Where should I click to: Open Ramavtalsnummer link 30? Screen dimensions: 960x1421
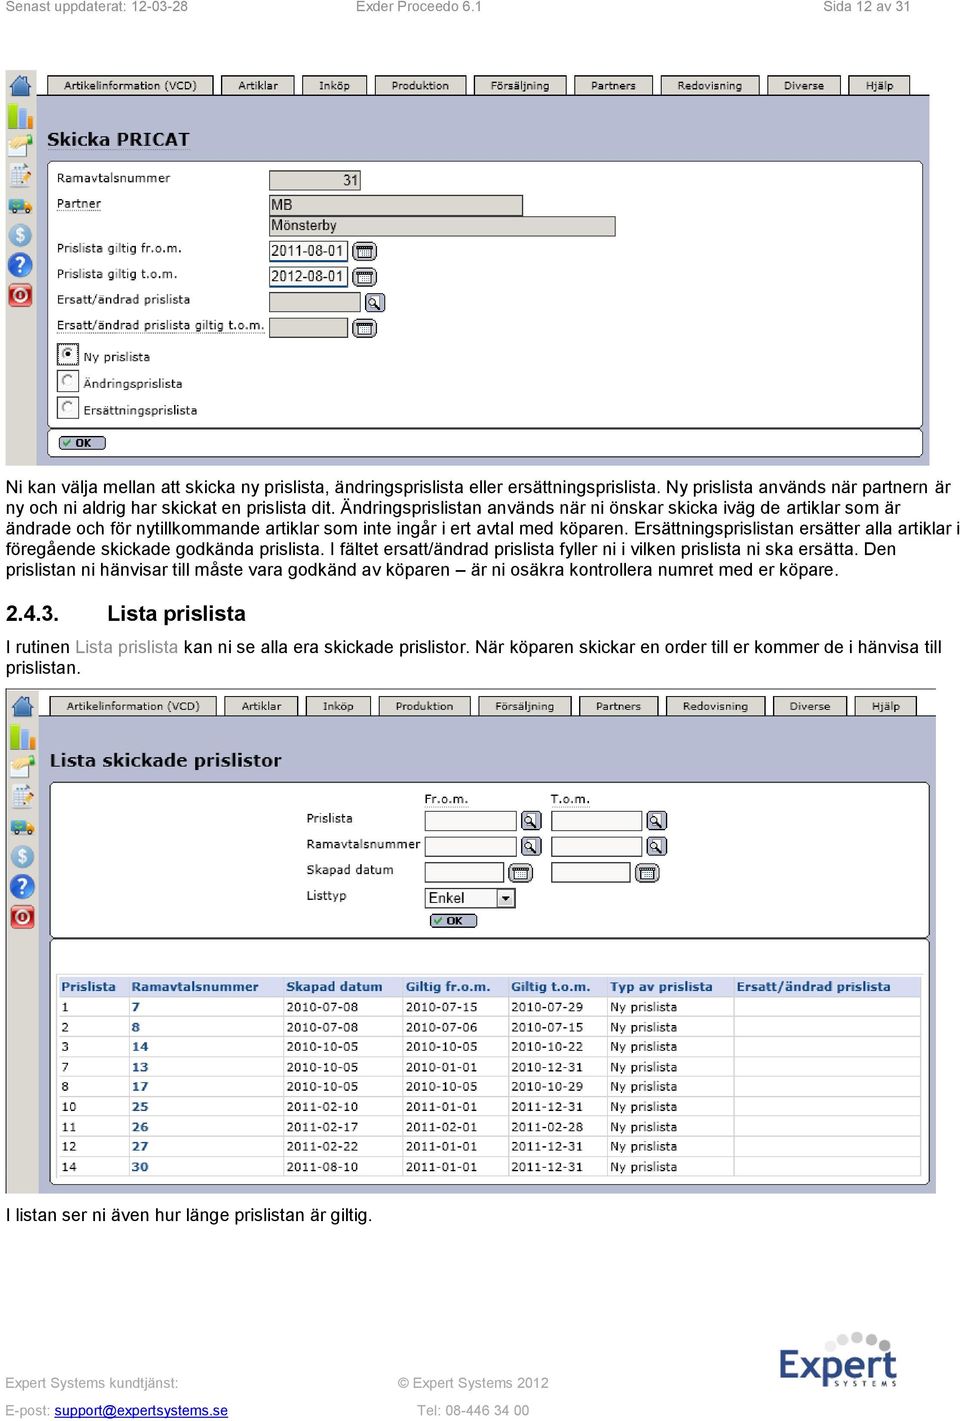[140, 1167]
